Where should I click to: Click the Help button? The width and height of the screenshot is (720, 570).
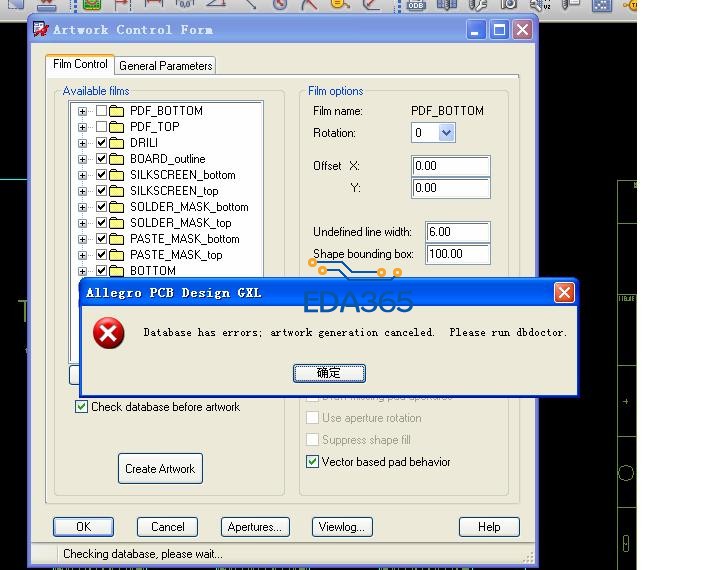tap(489, 527)
